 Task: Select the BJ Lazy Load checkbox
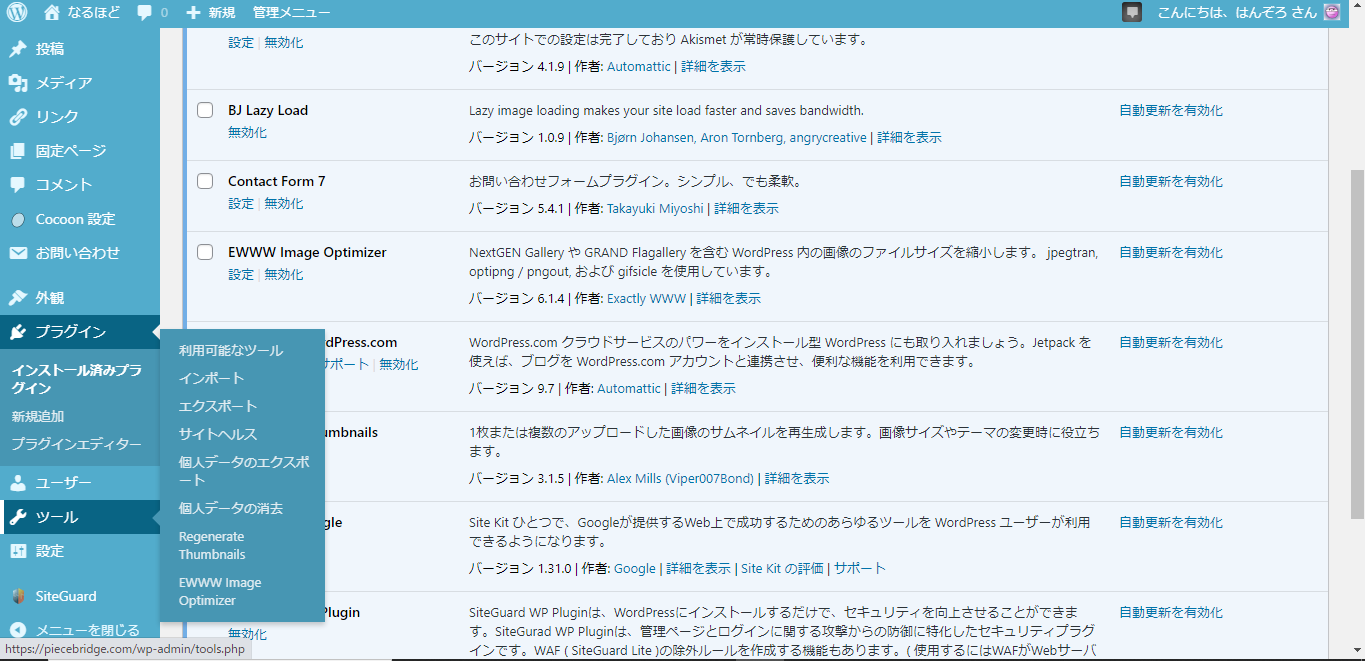(205, 110)
